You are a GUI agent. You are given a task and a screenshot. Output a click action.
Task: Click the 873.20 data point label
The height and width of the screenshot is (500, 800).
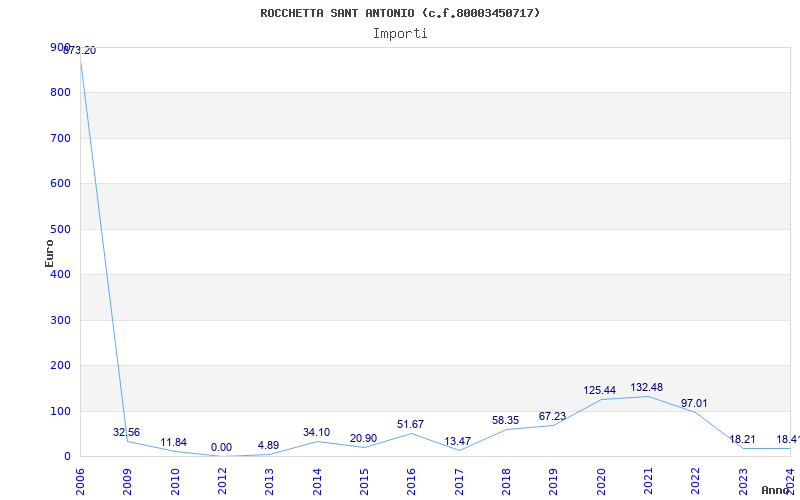coord(80,51)
